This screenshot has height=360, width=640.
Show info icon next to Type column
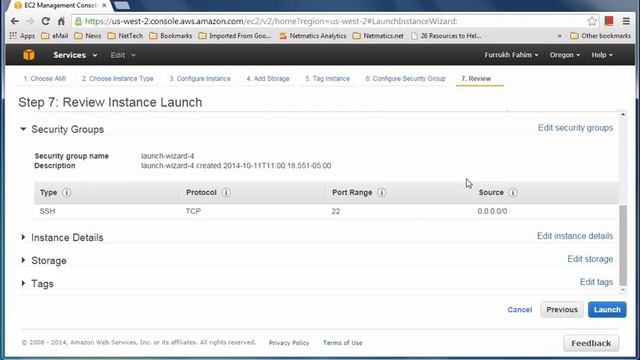pyautogui.click(x=67, y=192)
